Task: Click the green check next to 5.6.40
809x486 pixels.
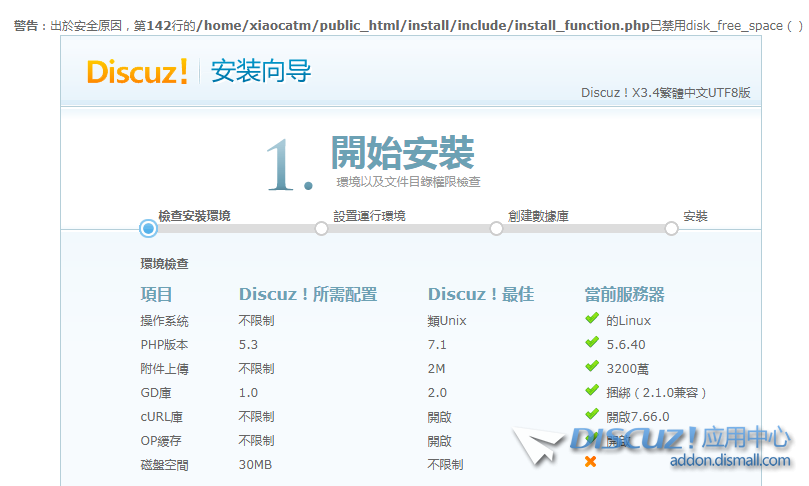Action: [x=592, y=344]
